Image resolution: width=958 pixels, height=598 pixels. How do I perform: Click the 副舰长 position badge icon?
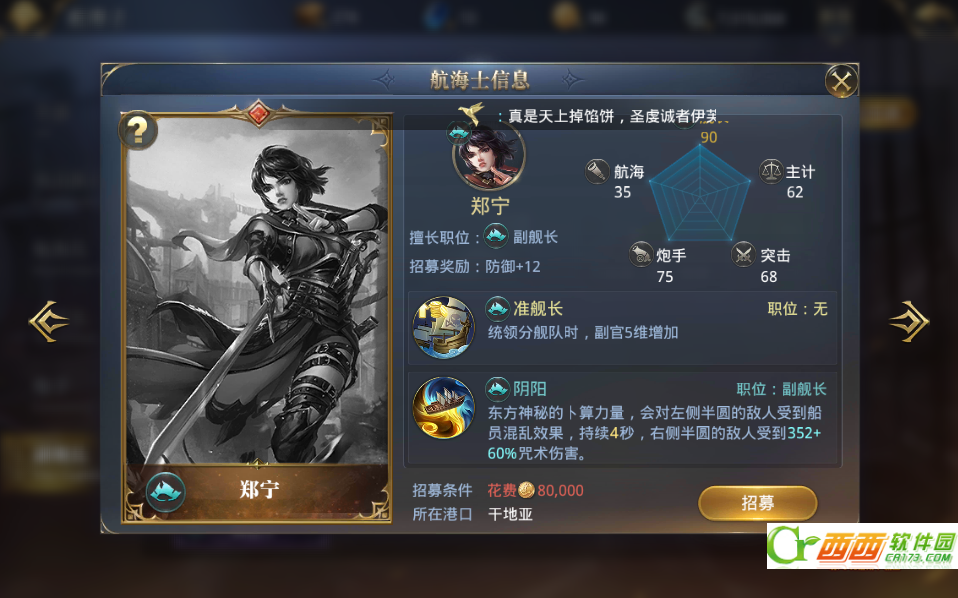pos(496,236)
